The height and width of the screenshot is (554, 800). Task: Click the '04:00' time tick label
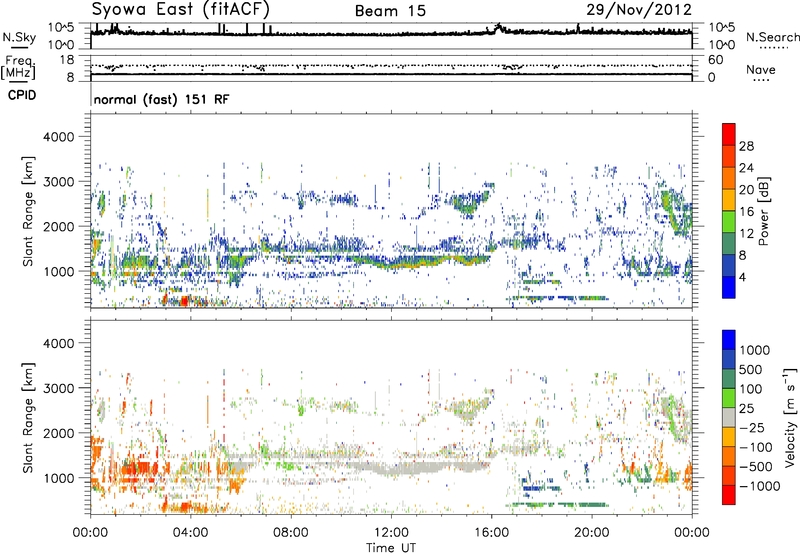click(x=191, y=533)
